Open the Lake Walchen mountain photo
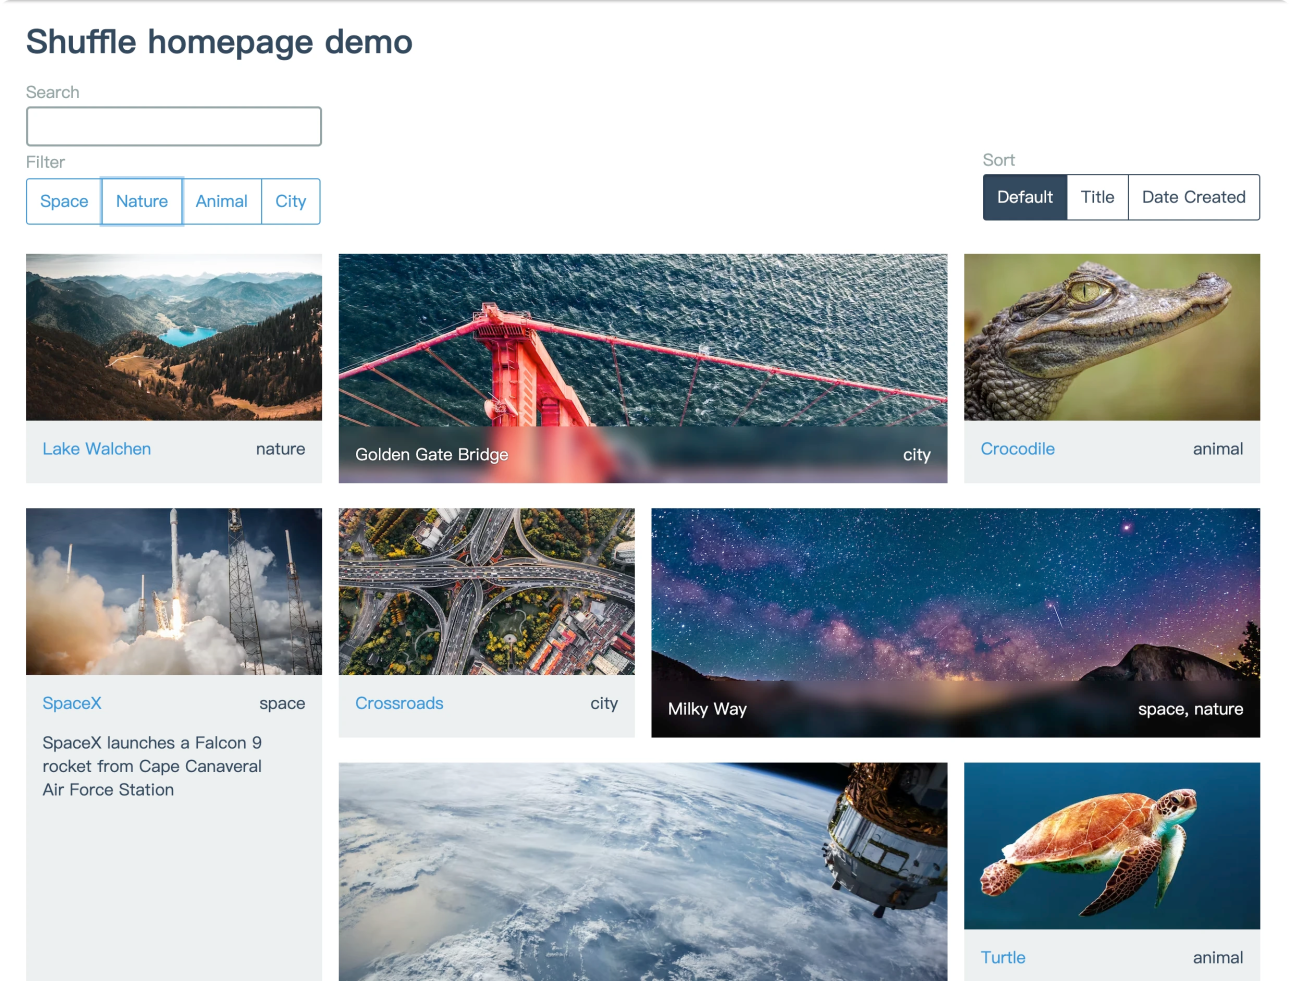Image resolution: width=1290 pixels, height=981 pixels. coord(174,337)
